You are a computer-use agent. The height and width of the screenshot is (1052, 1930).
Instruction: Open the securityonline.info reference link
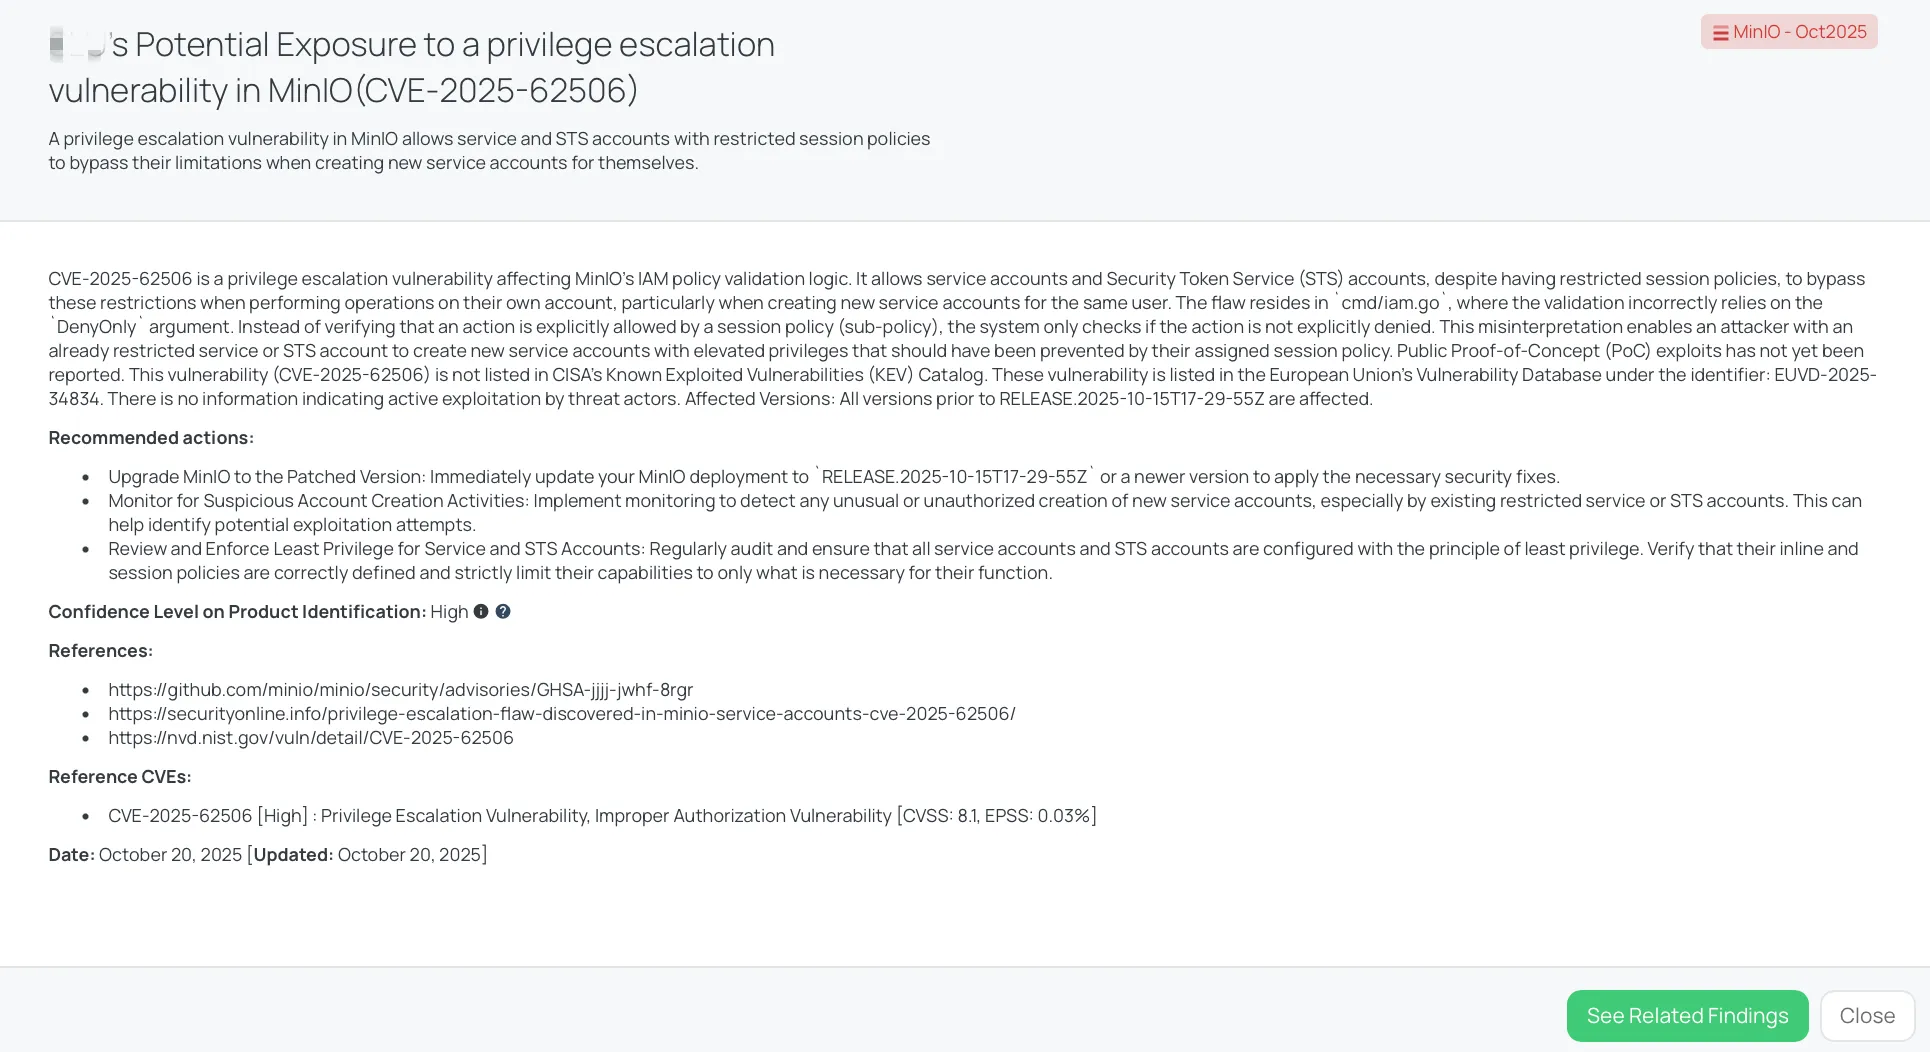coord(561,714)
